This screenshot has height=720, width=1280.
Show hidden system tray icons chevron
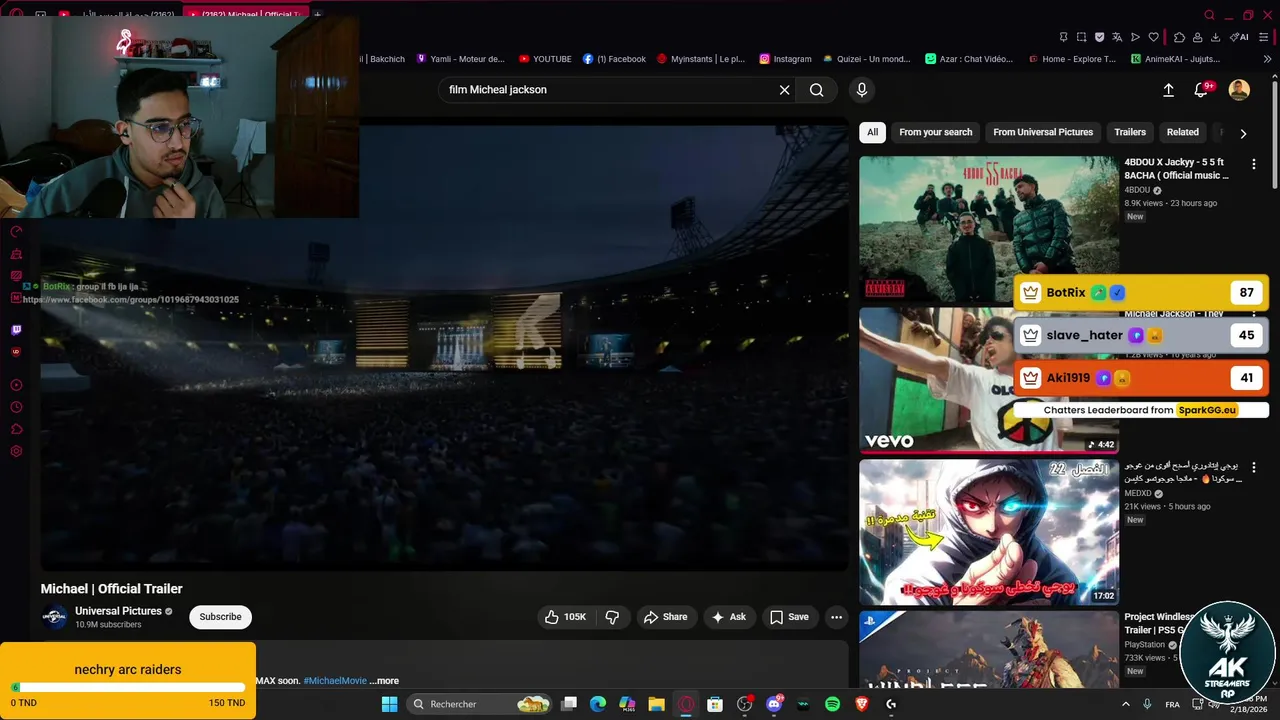pyautogui.click(x=1125, y=704)
